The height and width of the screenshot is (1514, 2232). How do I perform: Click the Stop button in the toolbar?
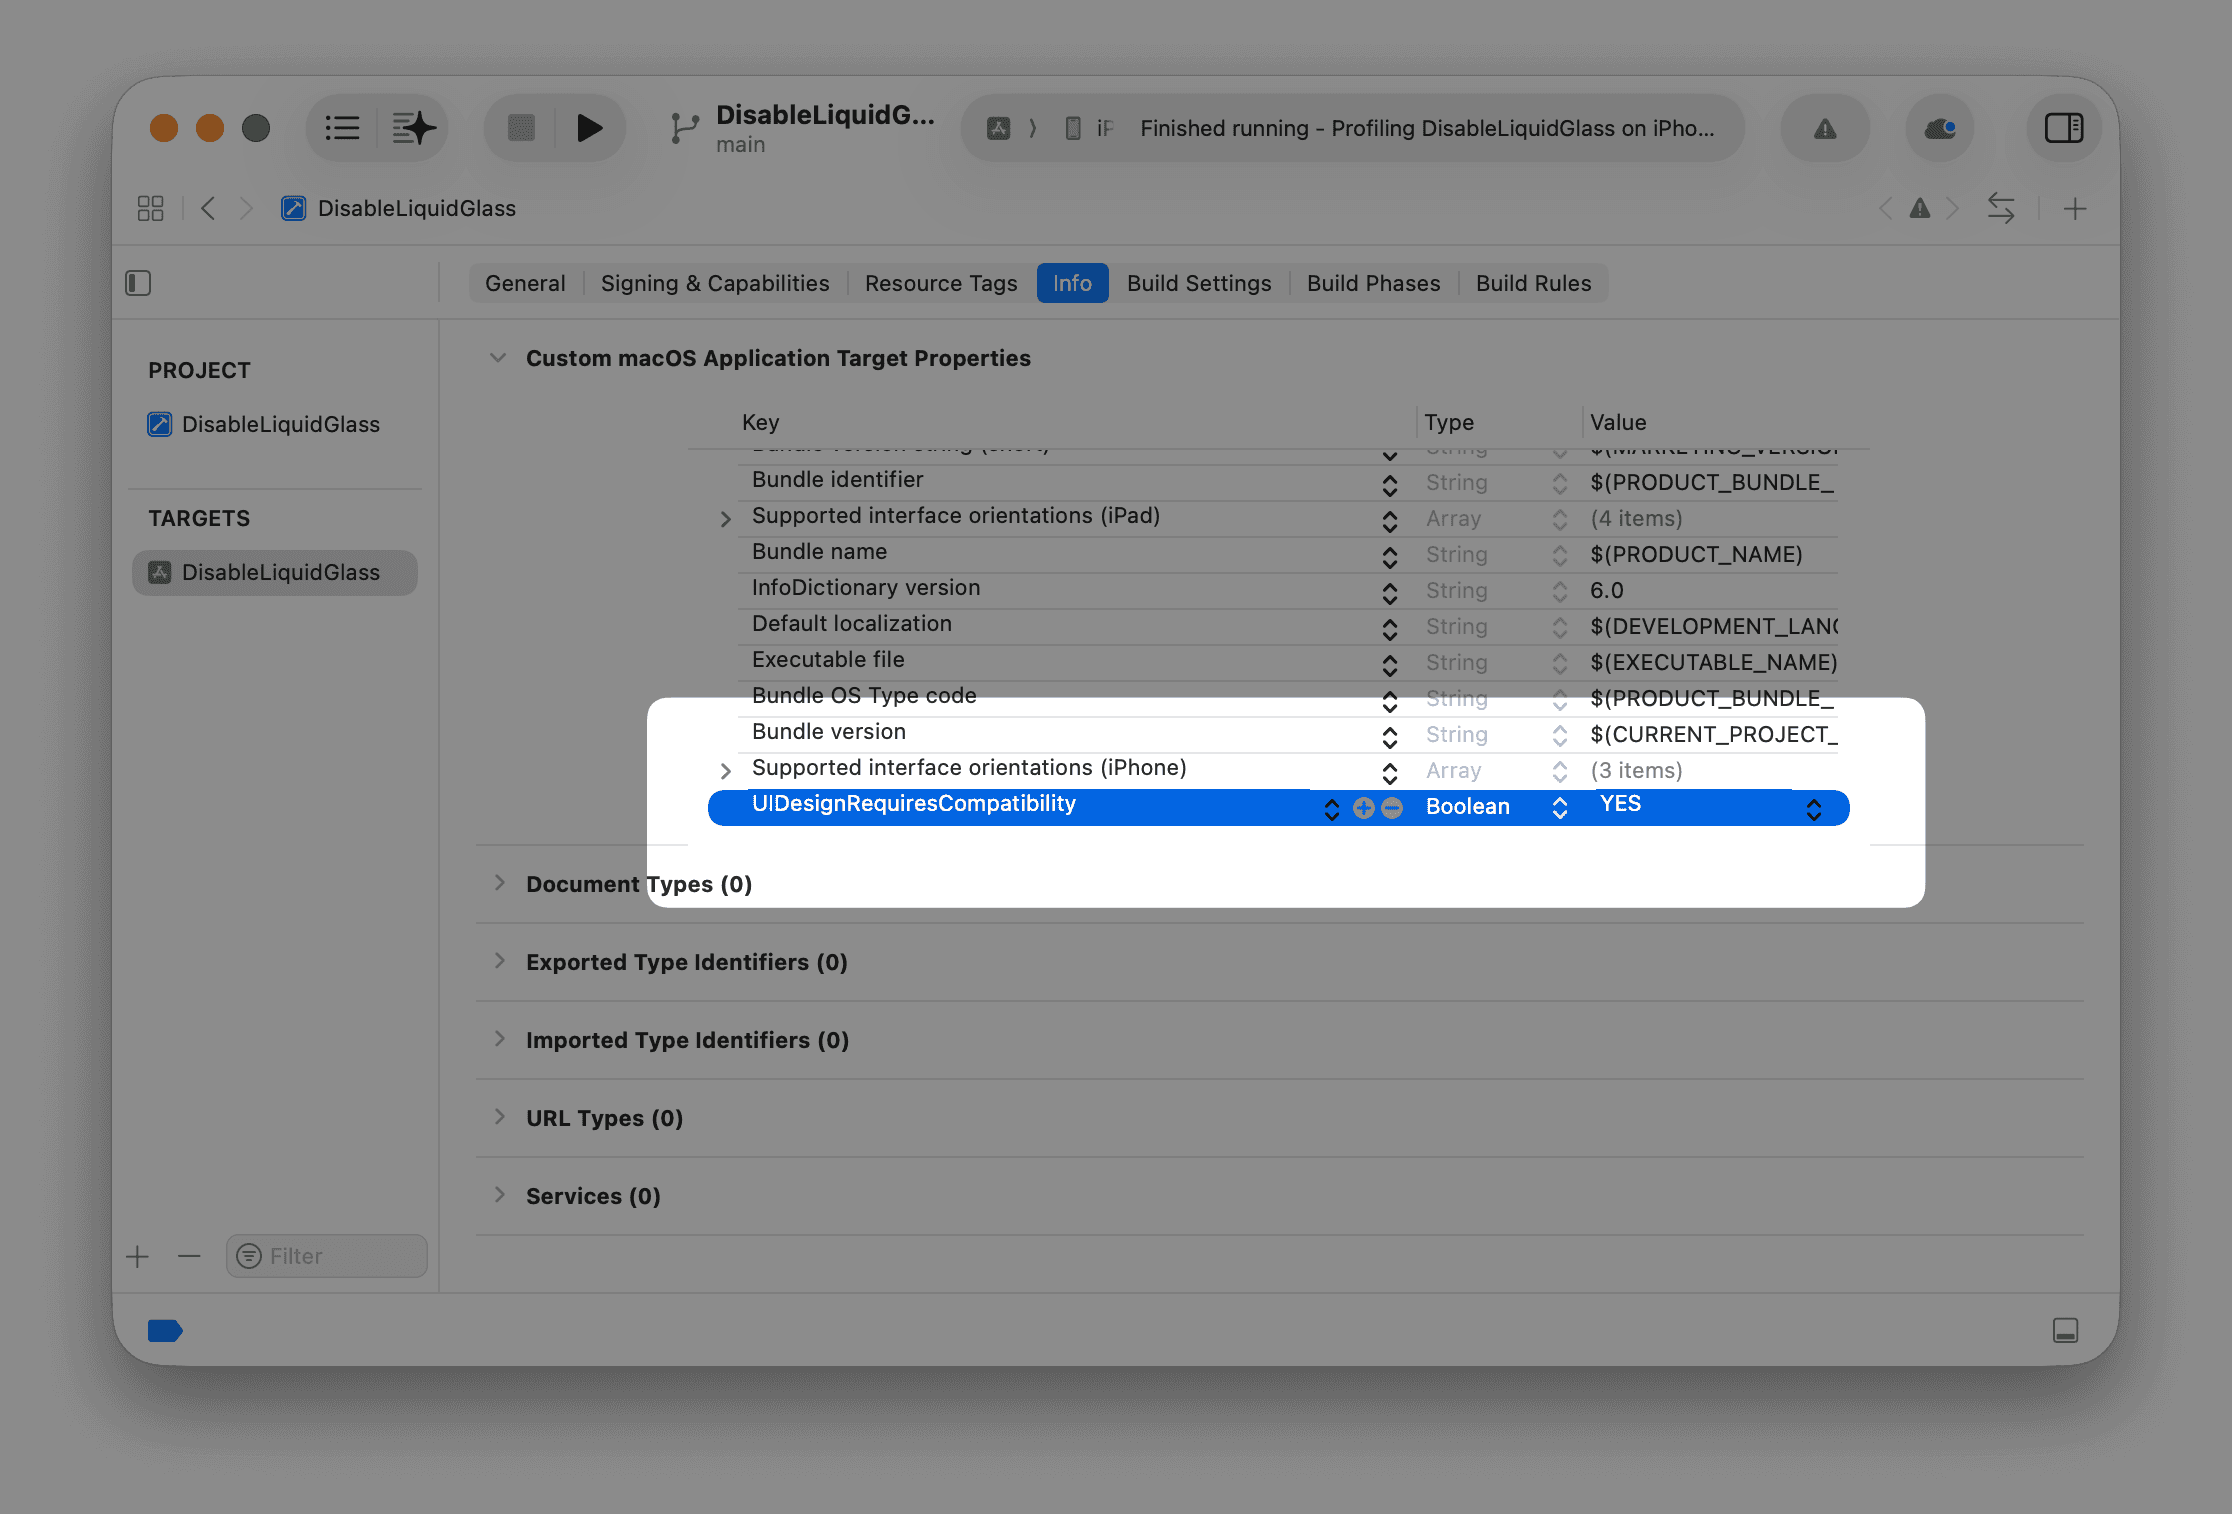pyautogui.click(x=521, y=127)
